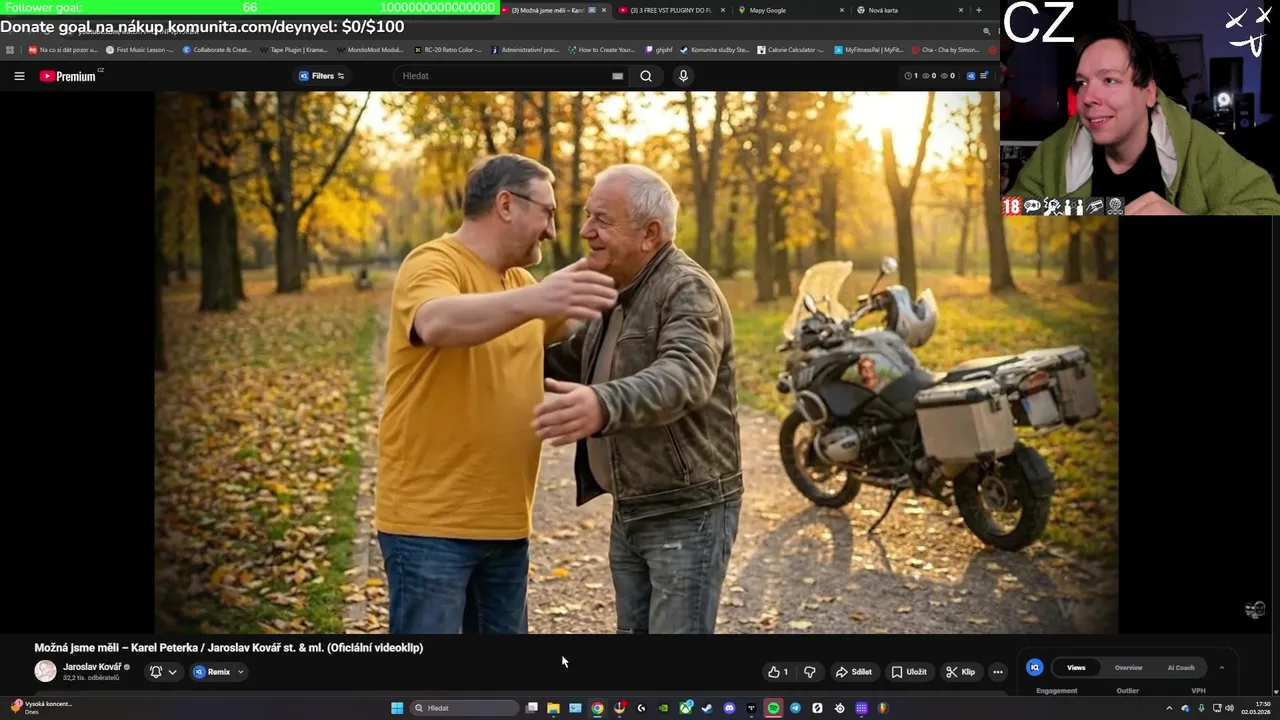Dislike the video with thumbs down

[x=810, y=672]
